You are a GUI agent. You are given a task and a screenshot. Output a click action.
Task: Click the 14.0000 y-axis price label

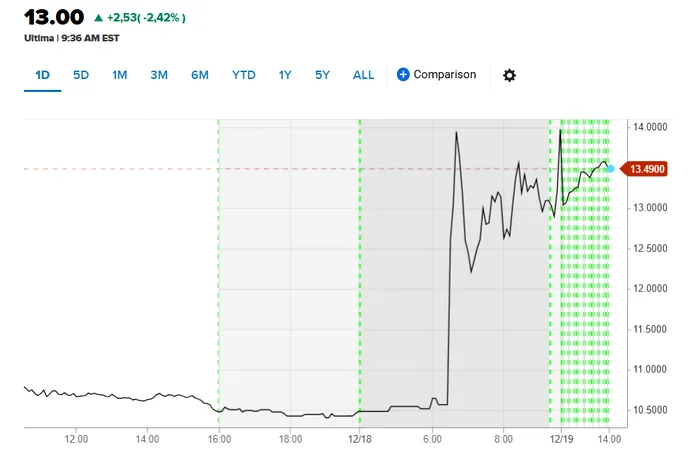649,128
